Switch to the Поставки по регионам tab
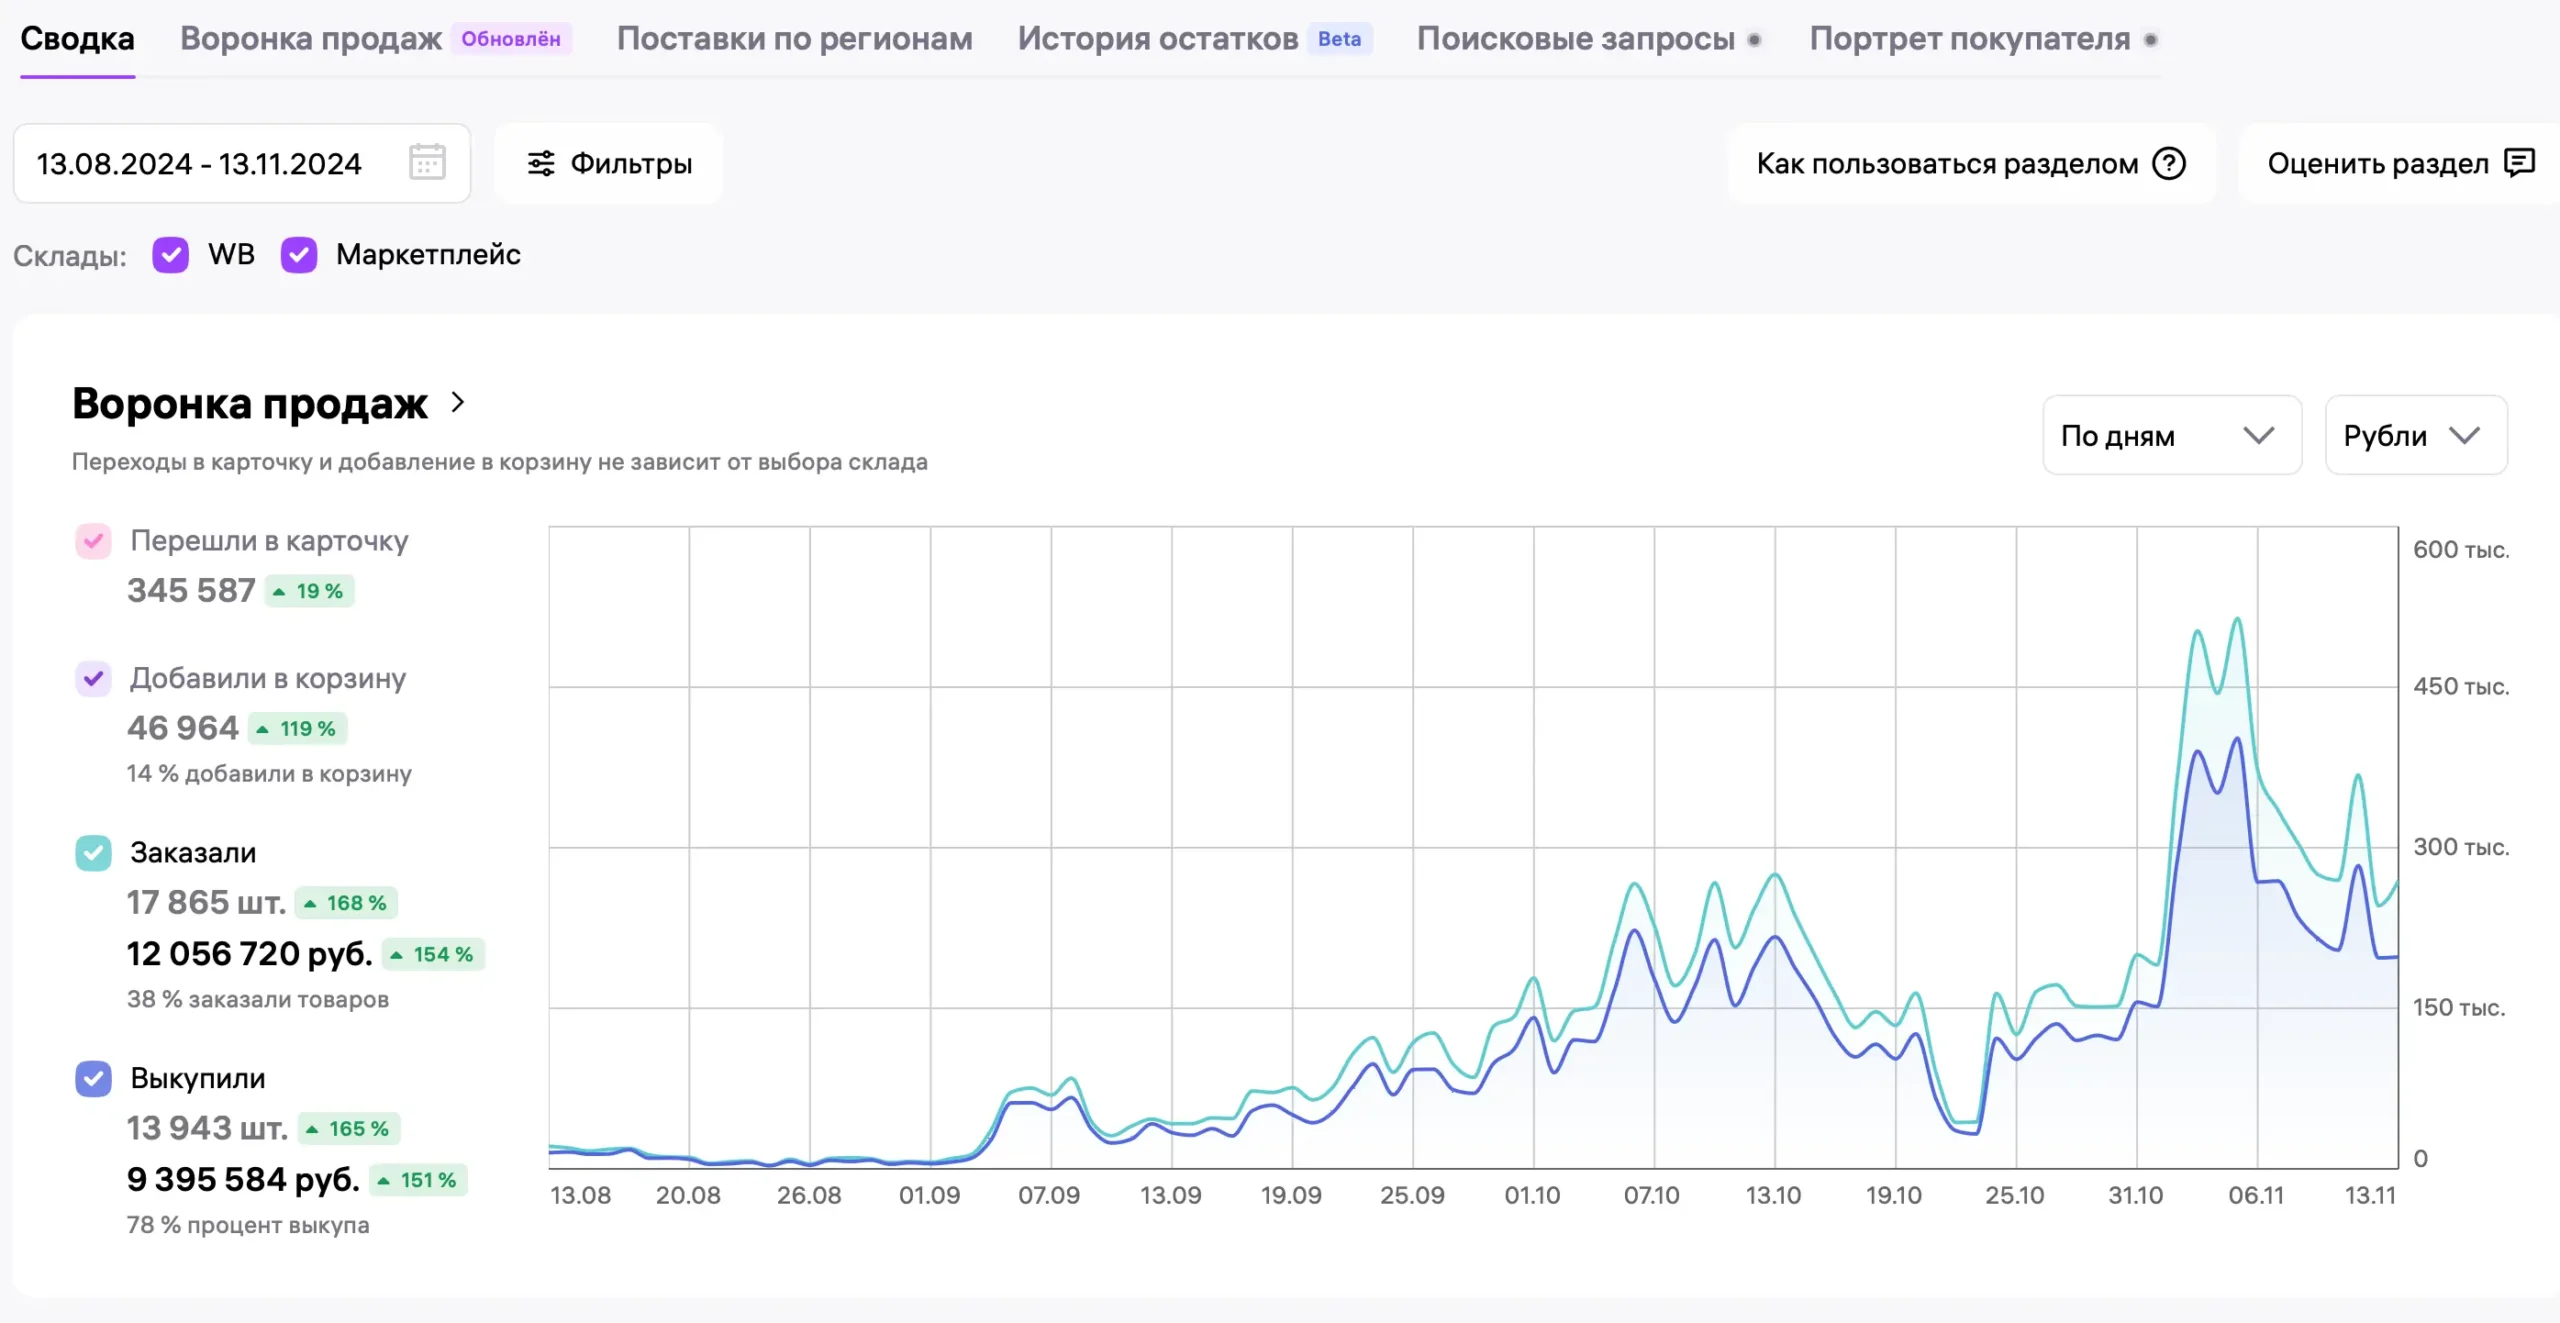Screen dimensions: 2560x1323 794,39
